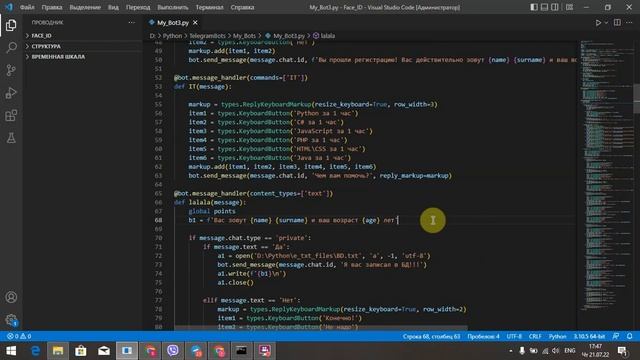Open the Run and Debug view
Screen dimensions: 640x360
coord(11,93)
